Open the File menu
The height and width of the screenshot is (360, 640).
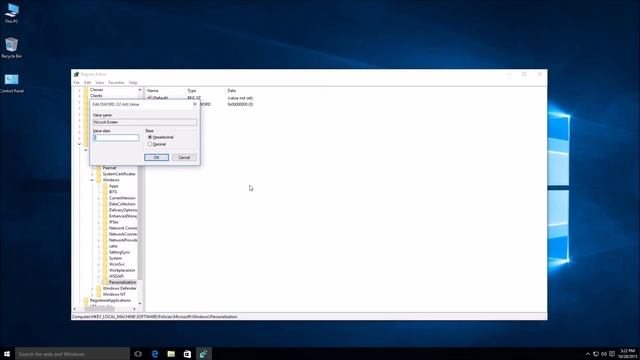click(x=77, y=82)
